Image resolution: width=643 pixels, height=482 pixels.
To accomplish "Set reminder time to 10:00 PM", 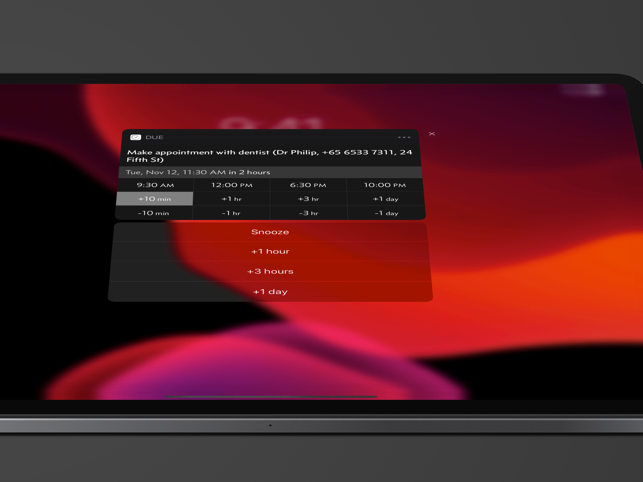I will point(385,185).
